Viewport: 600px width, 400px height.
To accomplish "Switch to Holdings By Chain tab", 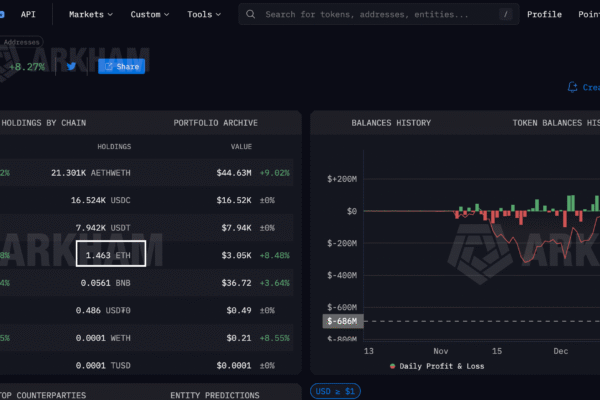I will pos(43,123).
